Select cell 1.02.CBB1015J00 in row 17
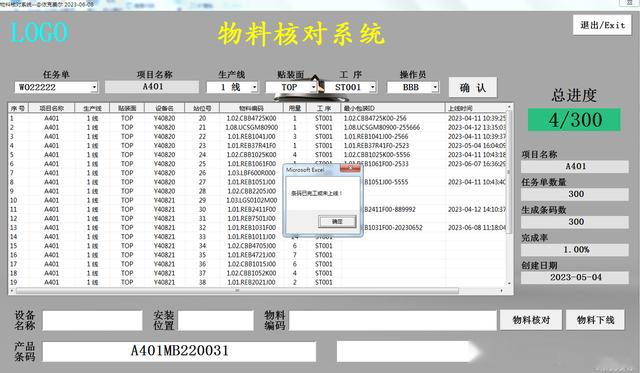This screenshot has height=373, width=640. point(251,264)
